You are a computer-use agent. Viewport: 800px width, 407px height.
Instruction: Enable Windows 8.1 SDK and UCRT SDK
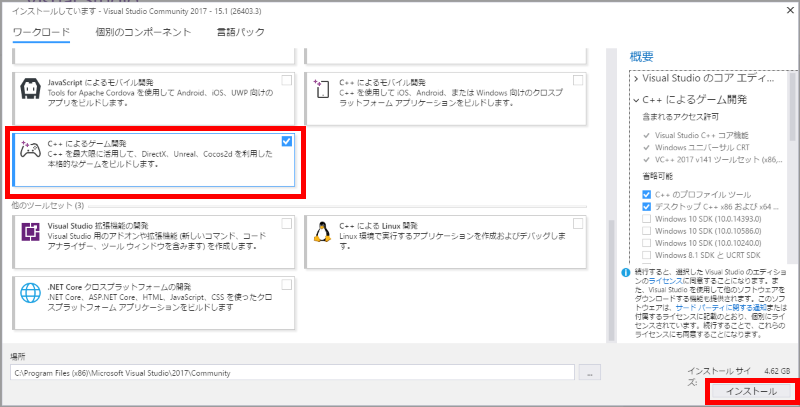pyautogui.click(x=646, y=255)
